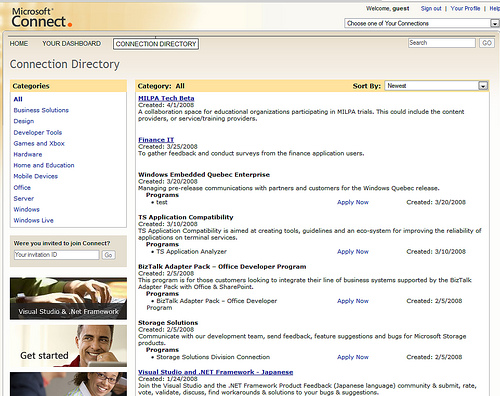
Task: Click Created: 4/1/2008 text
Action: 166,105
